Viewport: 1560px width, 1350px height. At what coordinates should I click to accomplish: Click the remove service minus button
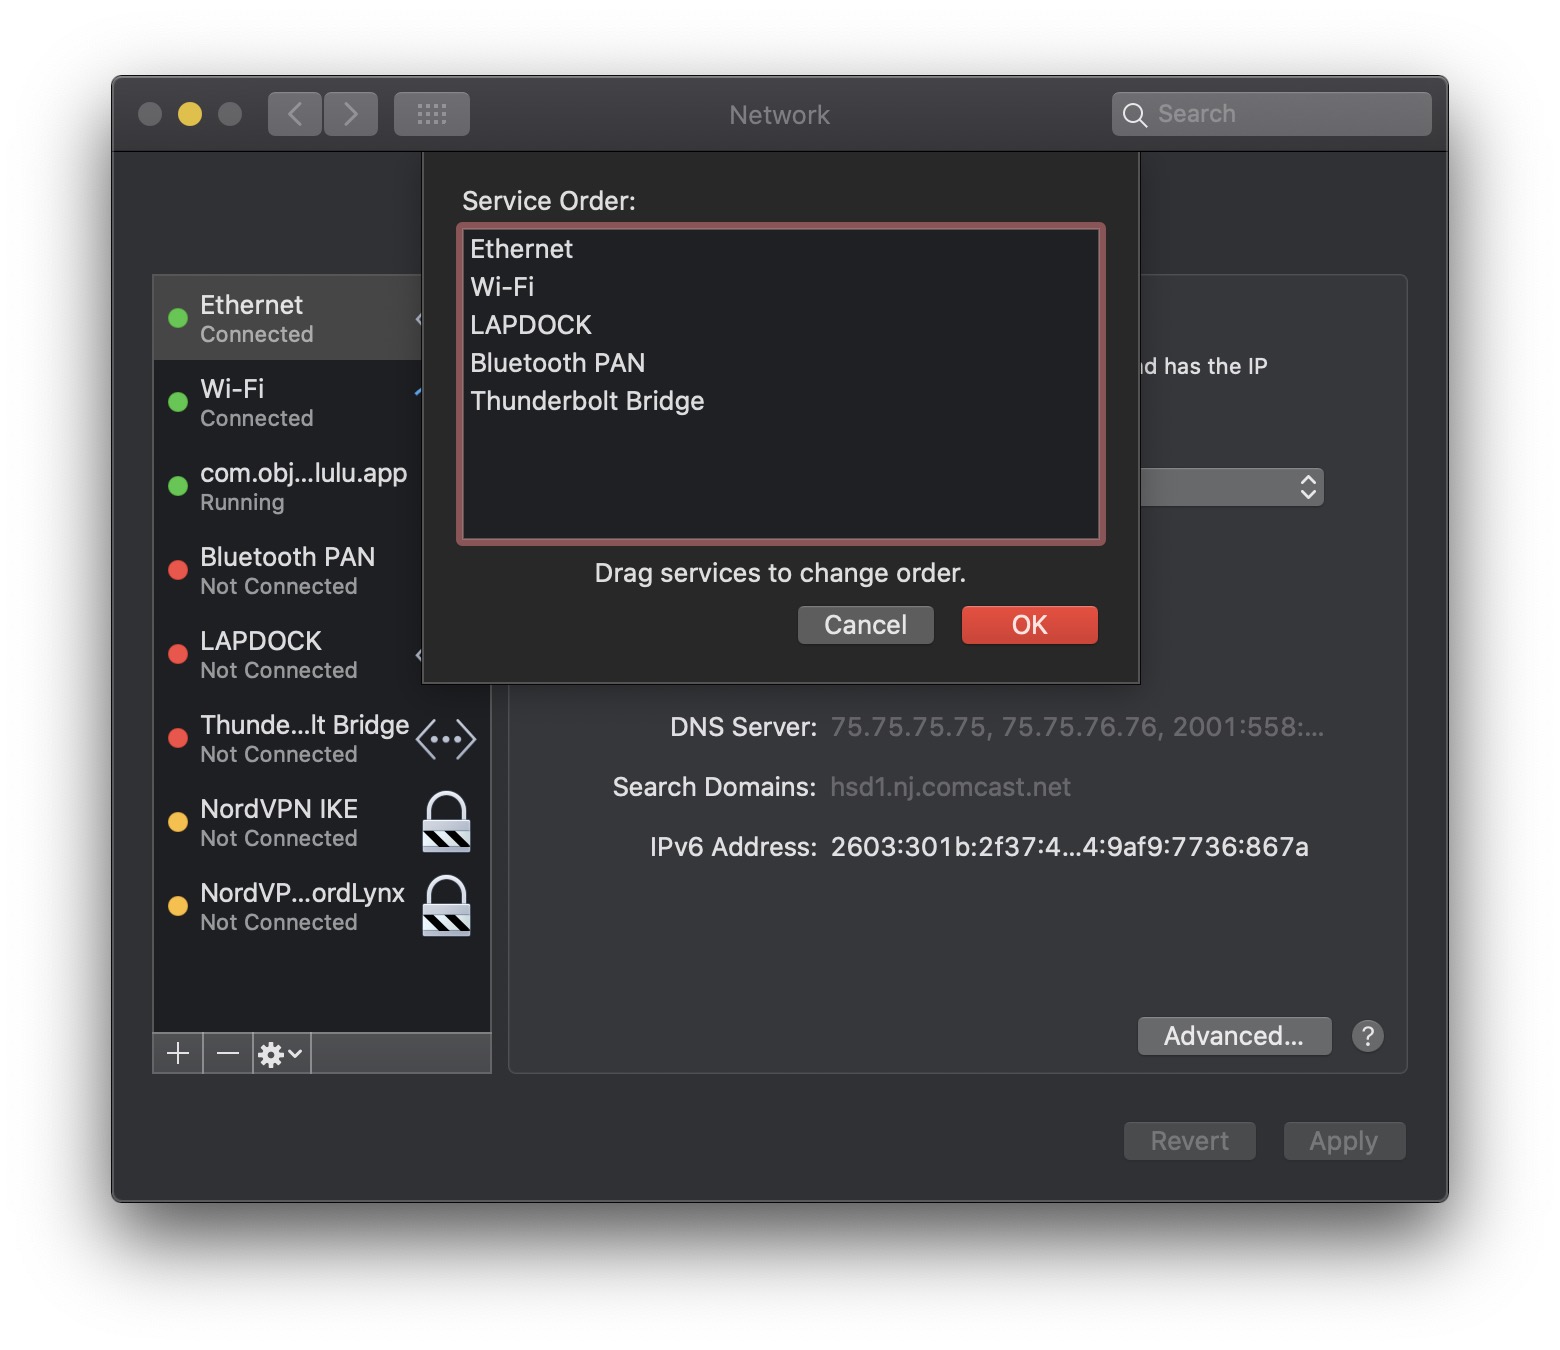(228, 1053)
